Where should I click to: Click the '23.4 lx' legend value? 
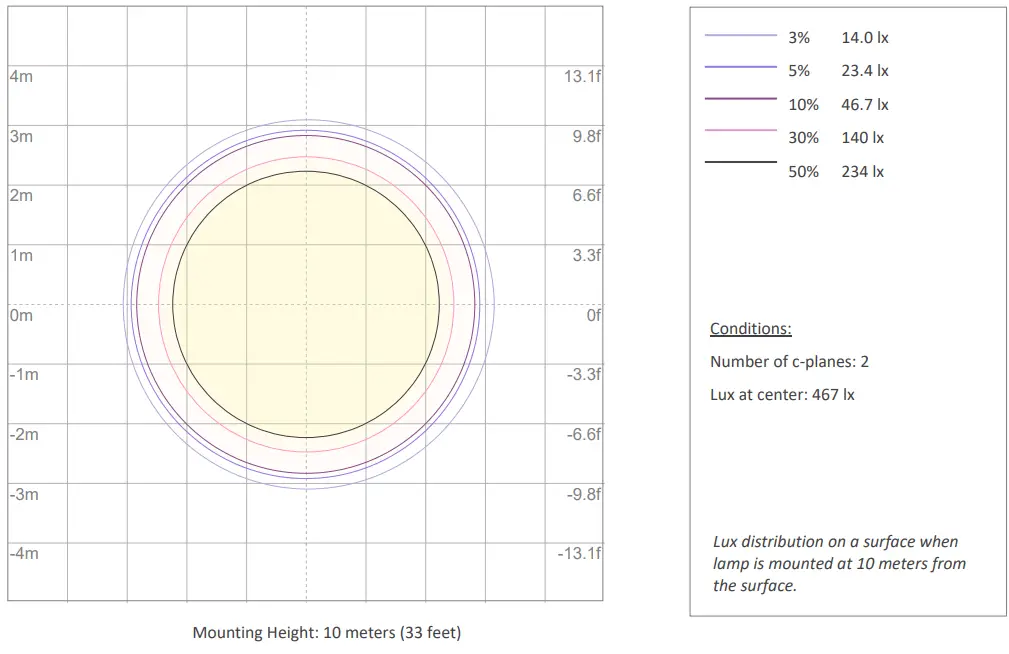[x=865, y=71]
